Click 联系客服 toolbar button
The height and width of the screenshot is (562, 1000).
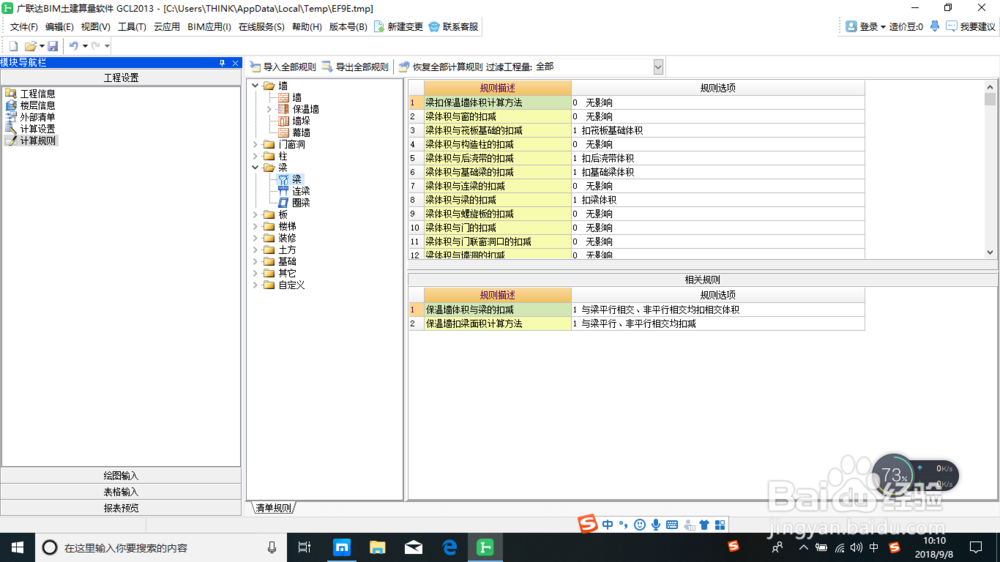453,27
